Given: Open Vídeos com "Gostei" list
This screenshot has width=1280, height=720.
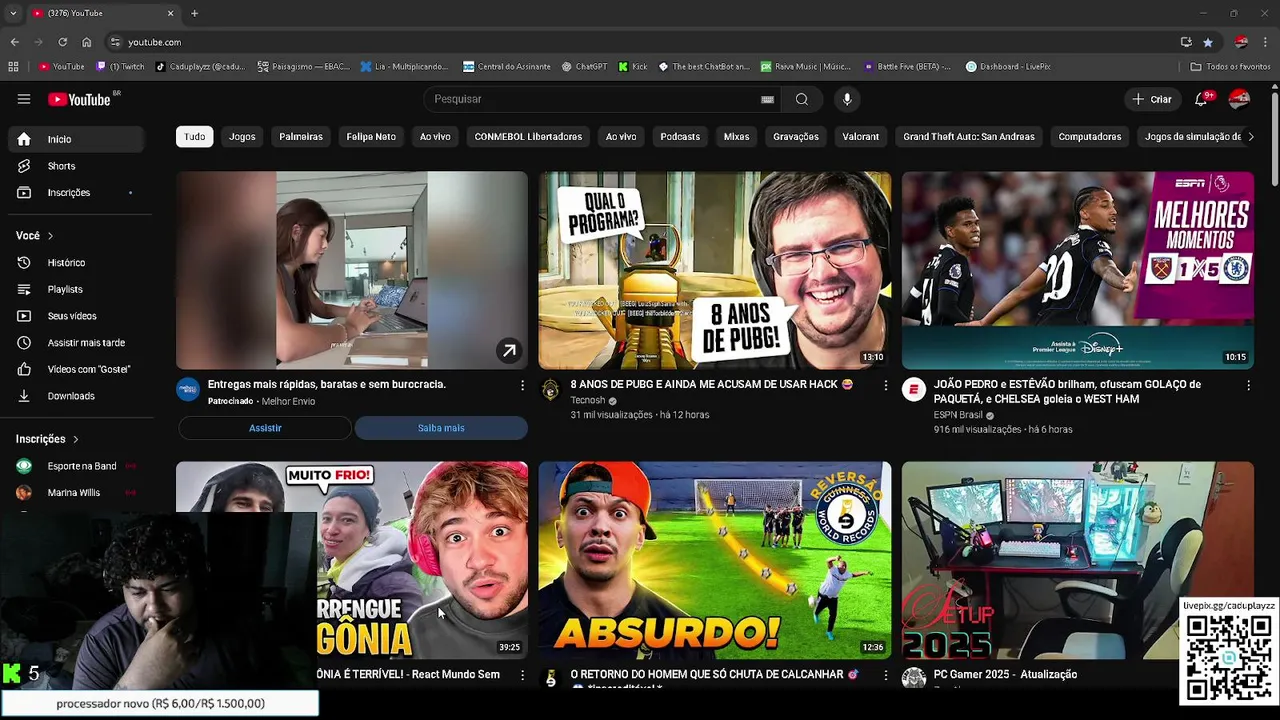Looking at the screenshot, I should click(x=76, y=369).
